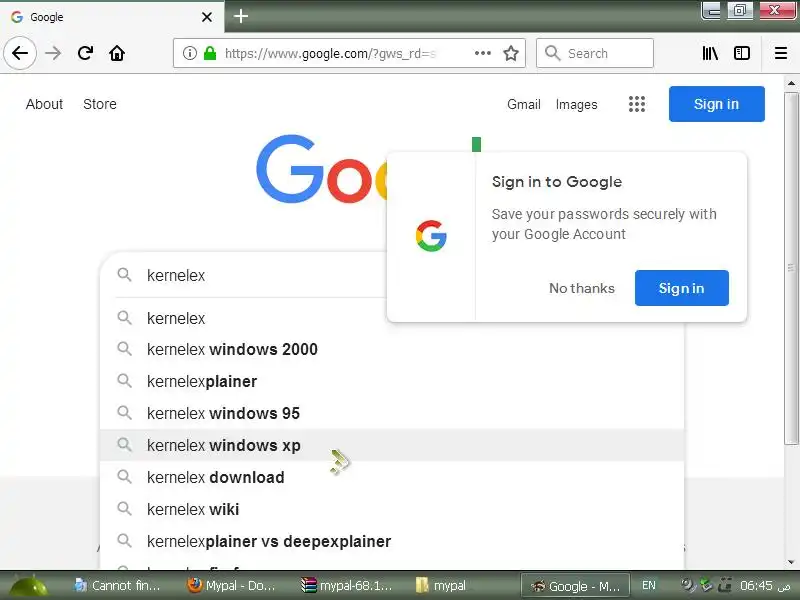
Task: Click the EN language indicator
Action: (648, 585)
